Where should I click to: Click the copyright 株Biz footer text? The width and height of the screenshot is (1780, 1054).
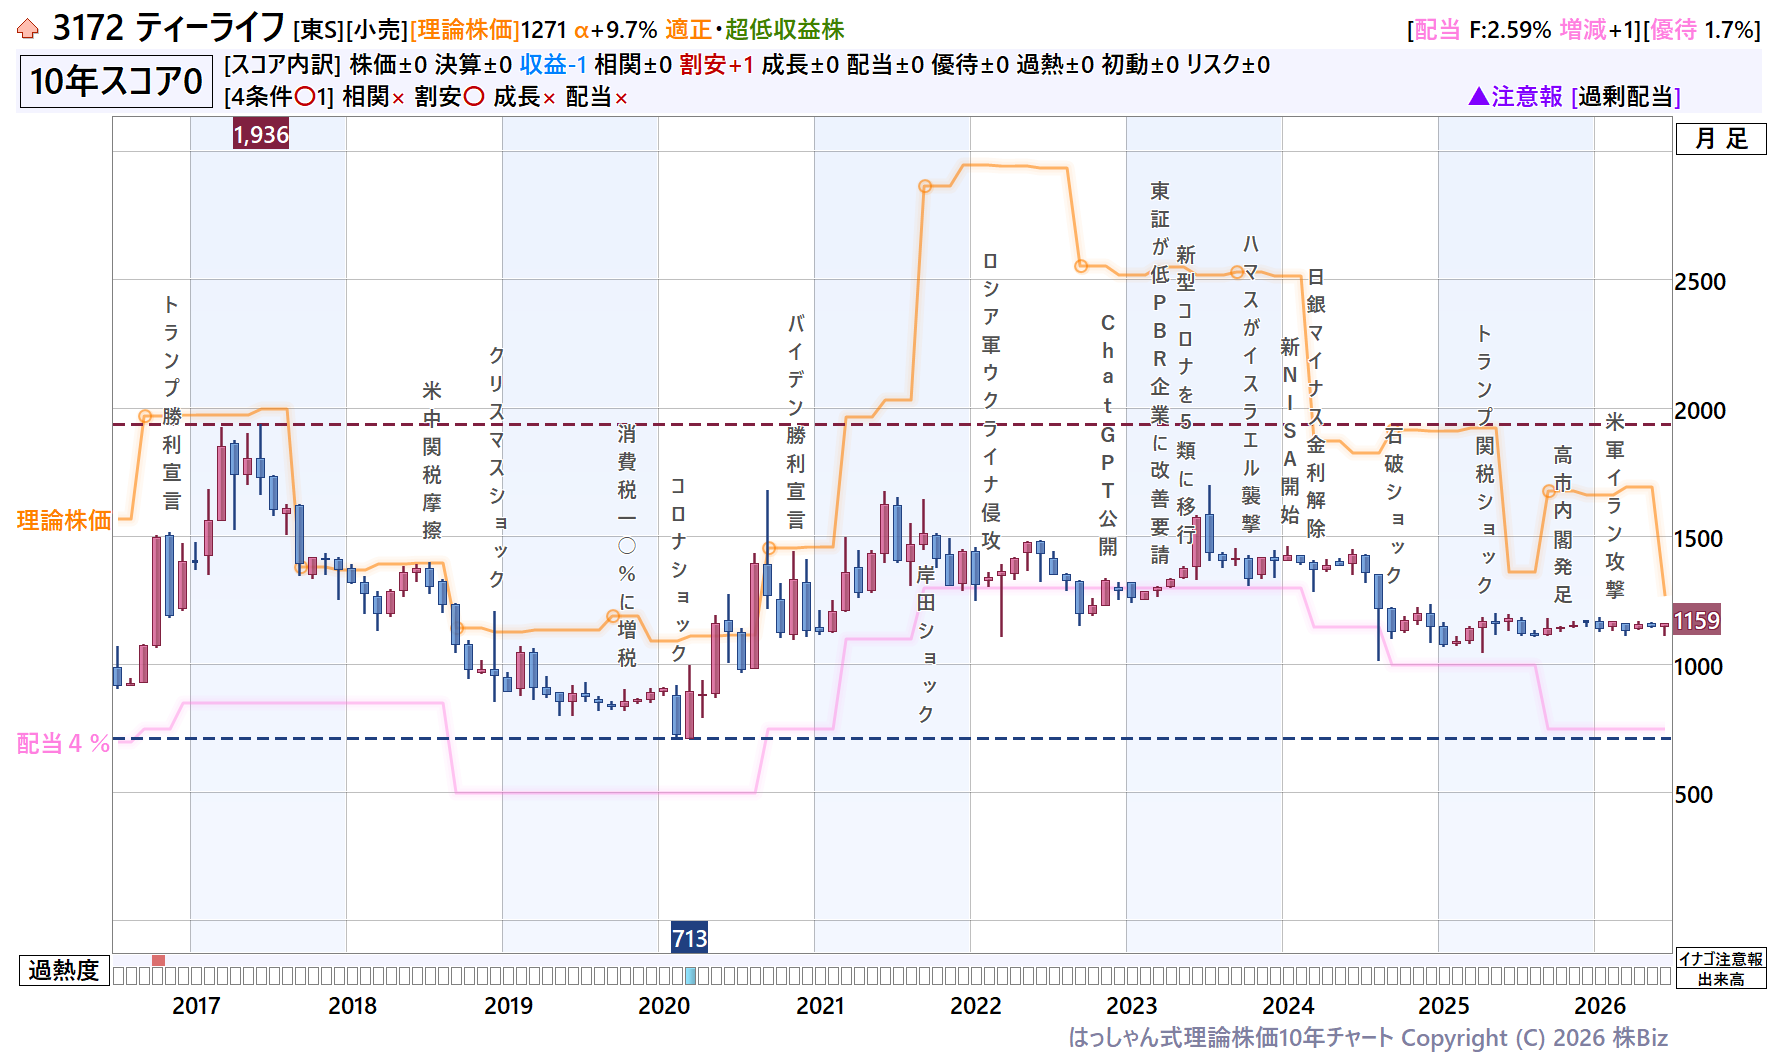coord(1369,1038)
